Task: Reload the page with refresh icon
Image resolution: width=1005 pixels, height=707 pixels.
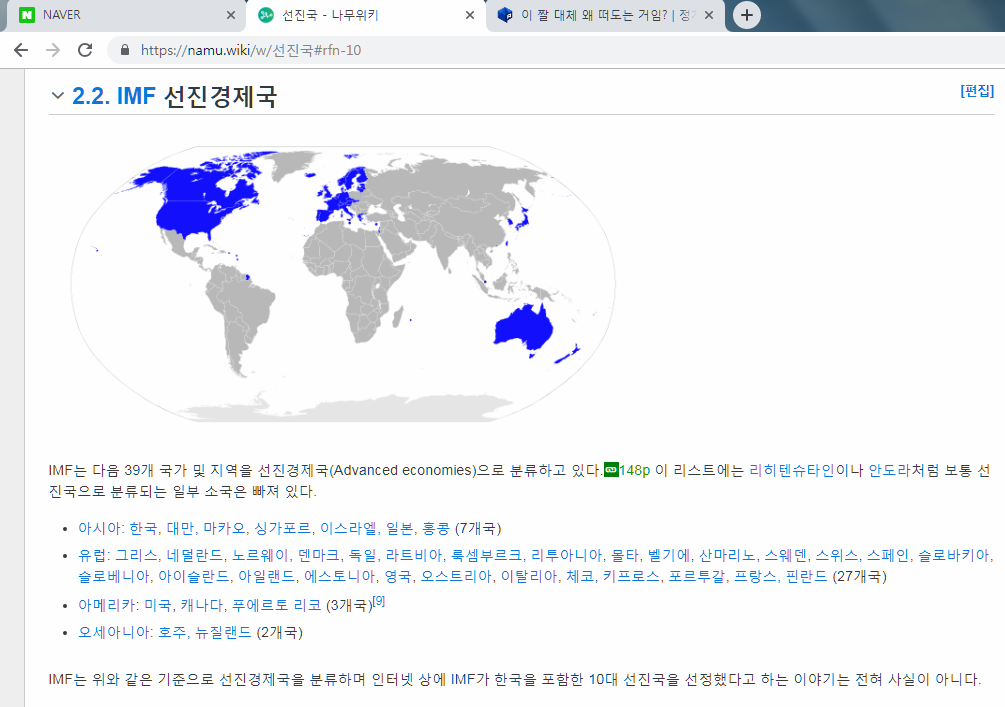Action: pos(85,50)
